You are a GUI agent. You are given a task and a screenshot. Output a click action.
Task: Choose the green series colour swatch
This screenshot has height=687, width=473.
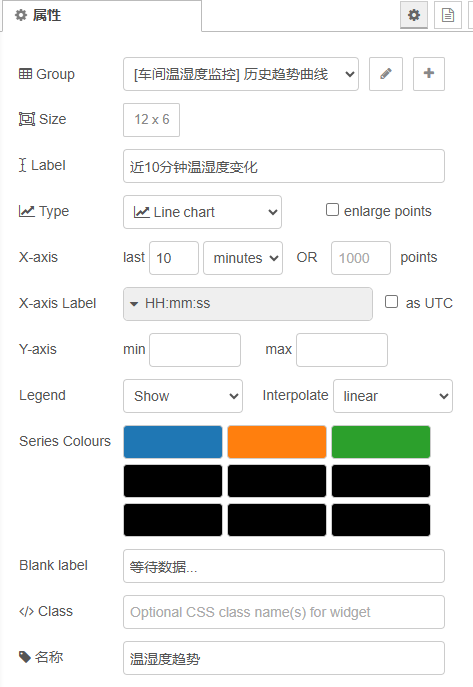(381, 442)
